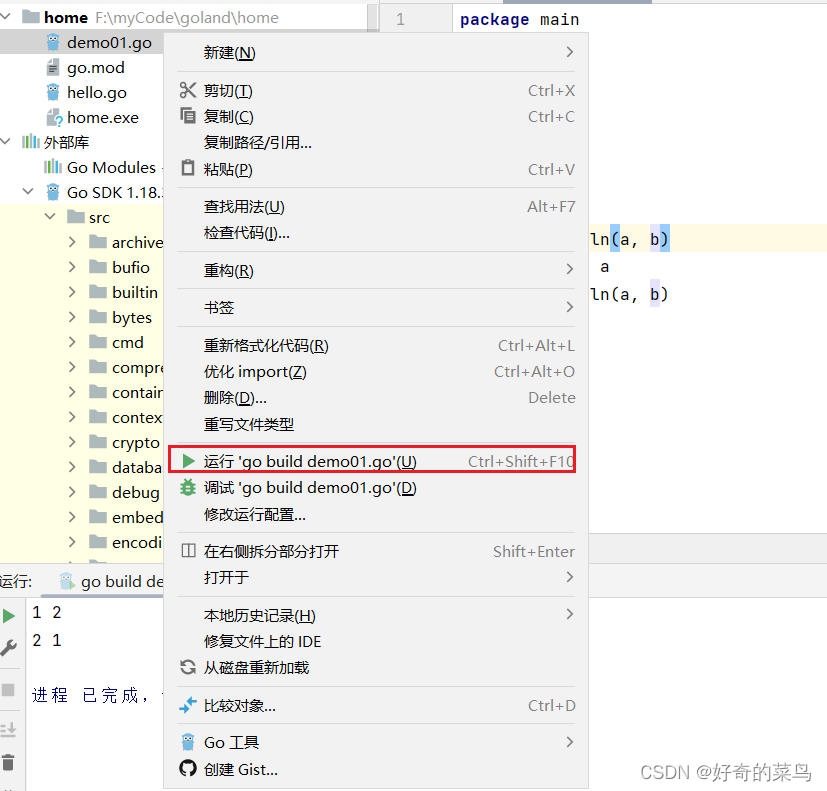Open the 重构 submenu
Screen dimensions: 827x791
[568, 271]
